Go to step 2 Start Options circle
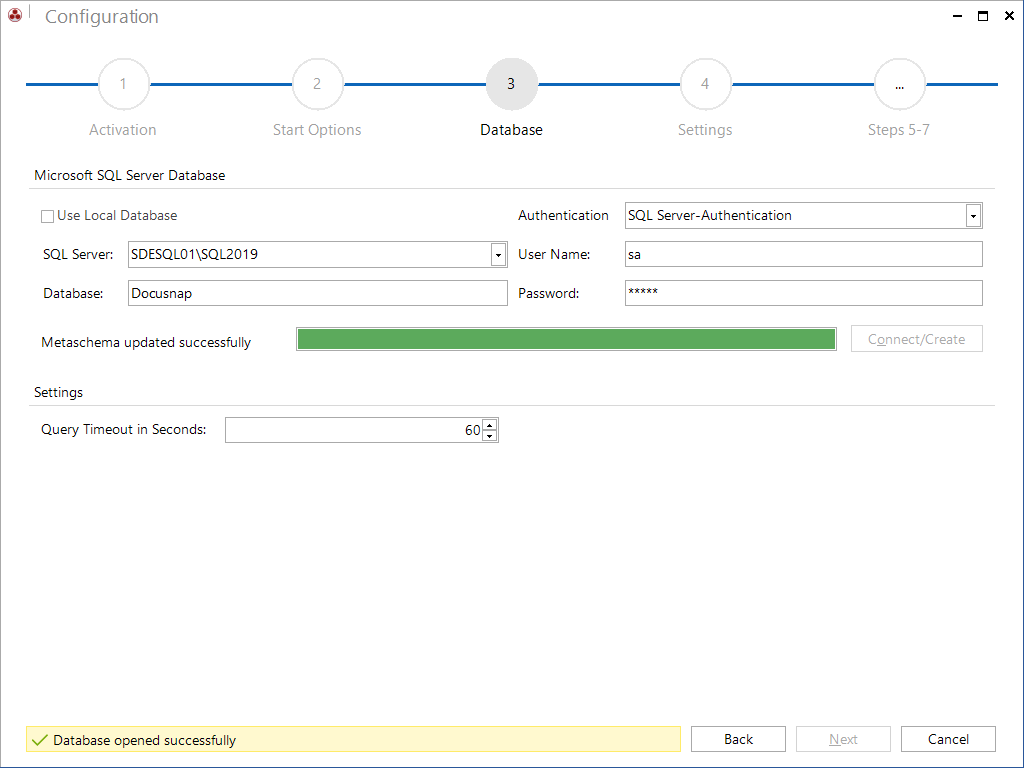 (317, 84)
